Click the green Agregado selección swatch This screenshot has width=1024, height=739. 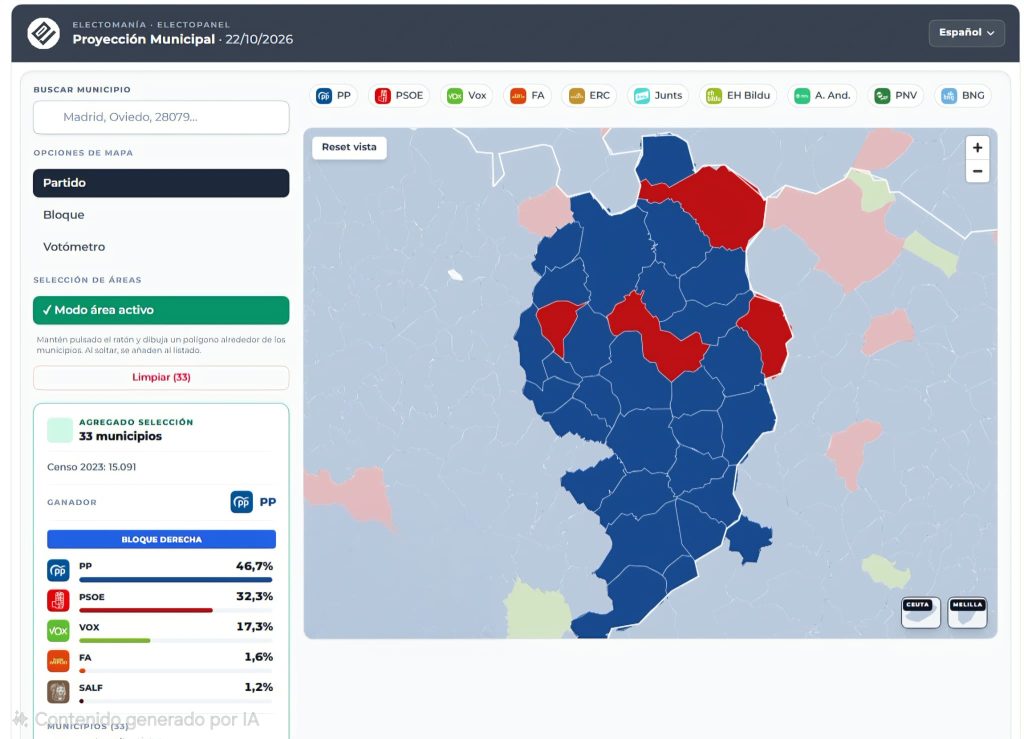coord(59,430)
